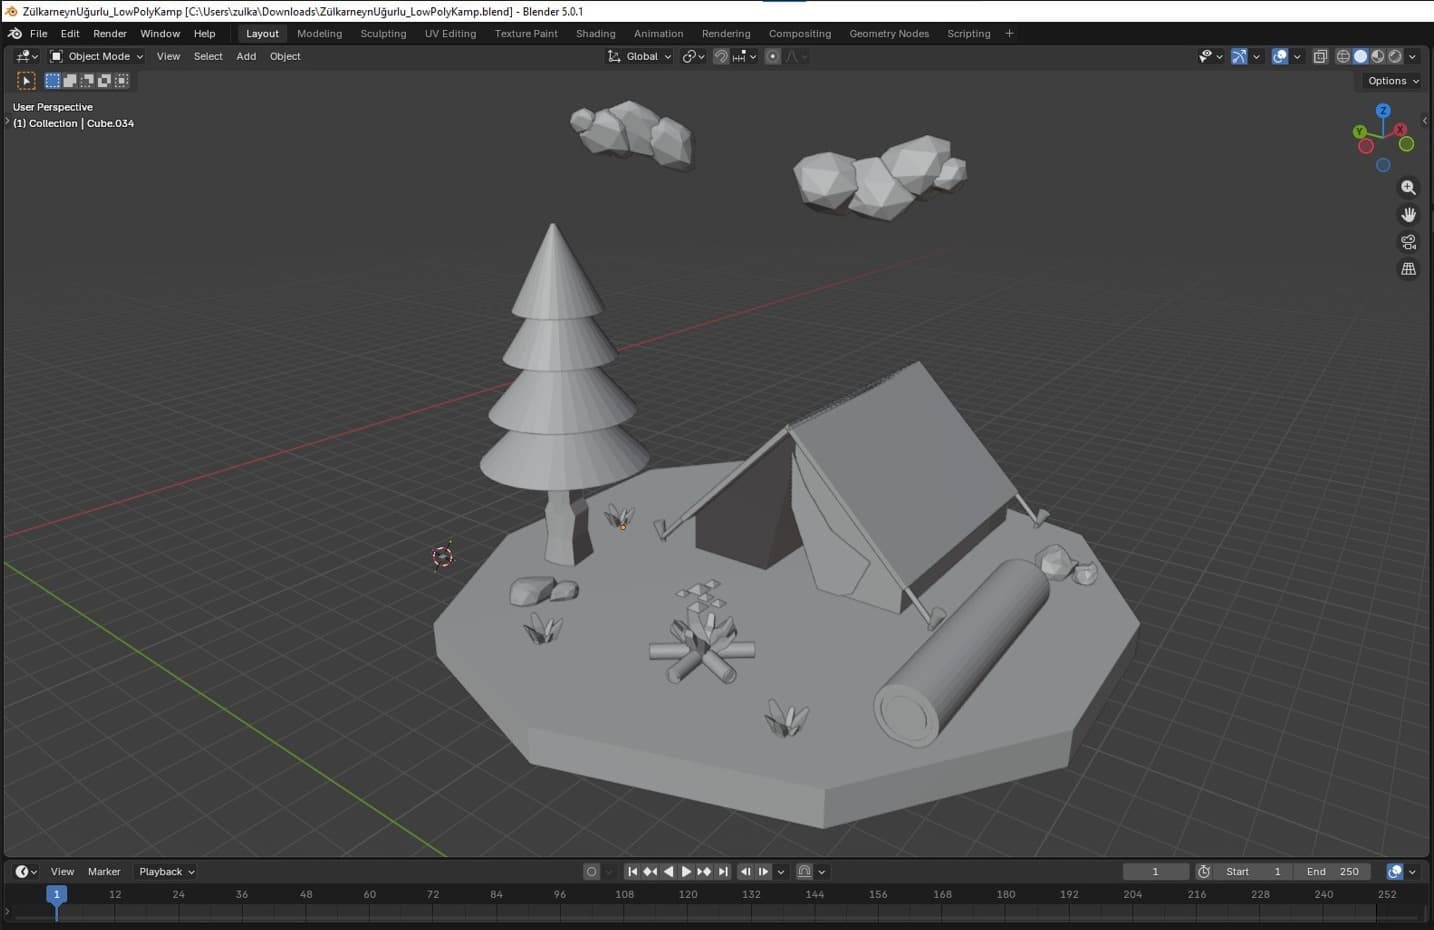Jump to the previous keyframe

coord(650,871)
